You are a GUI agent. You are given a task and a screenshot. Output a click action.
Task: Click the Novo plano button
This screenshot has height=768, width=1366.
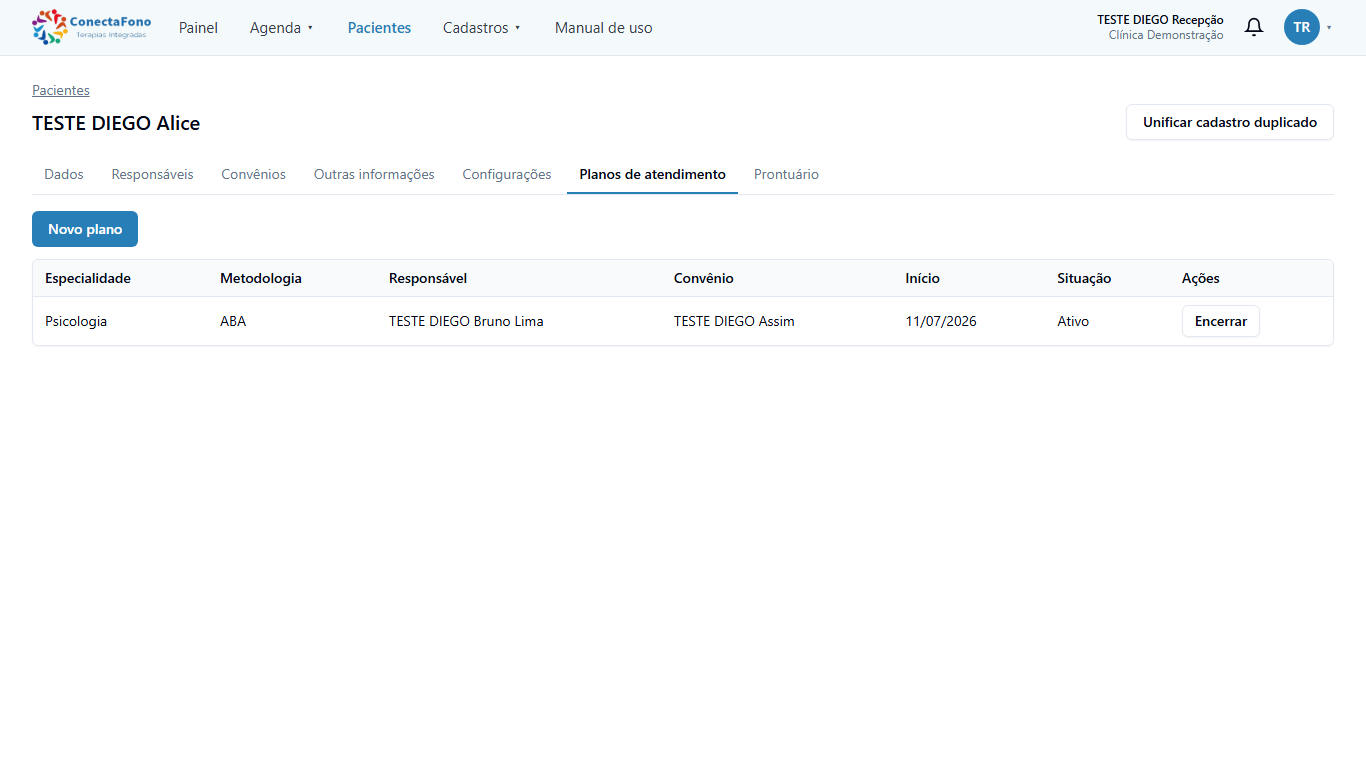(x=85, y=229)
